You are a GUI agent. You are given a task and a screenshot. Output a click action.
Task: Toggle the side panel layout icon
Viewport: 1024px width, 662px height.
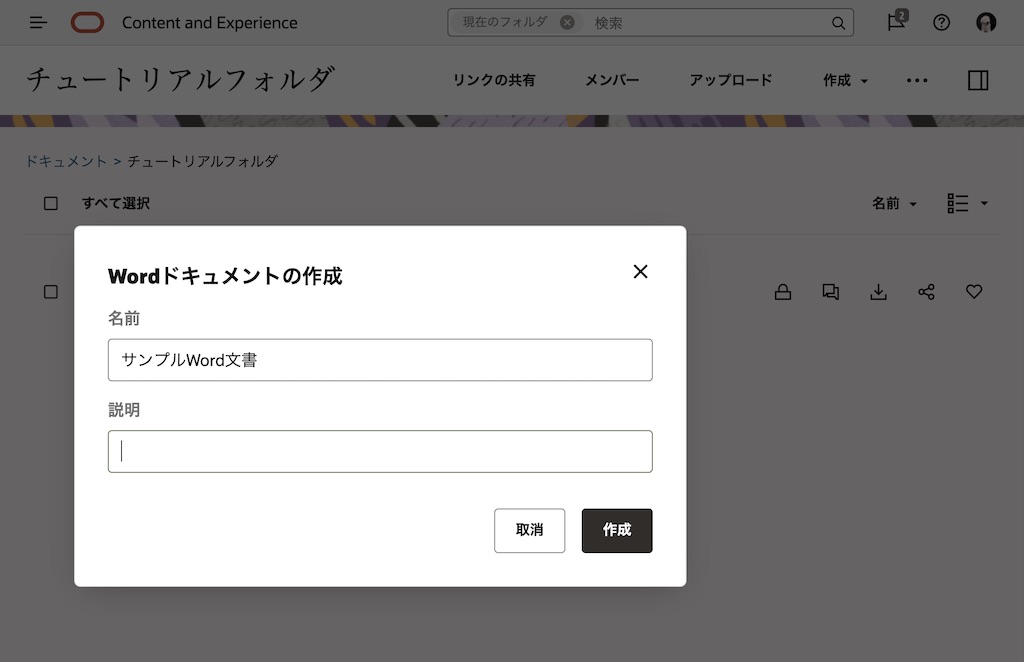pos(977,80)
